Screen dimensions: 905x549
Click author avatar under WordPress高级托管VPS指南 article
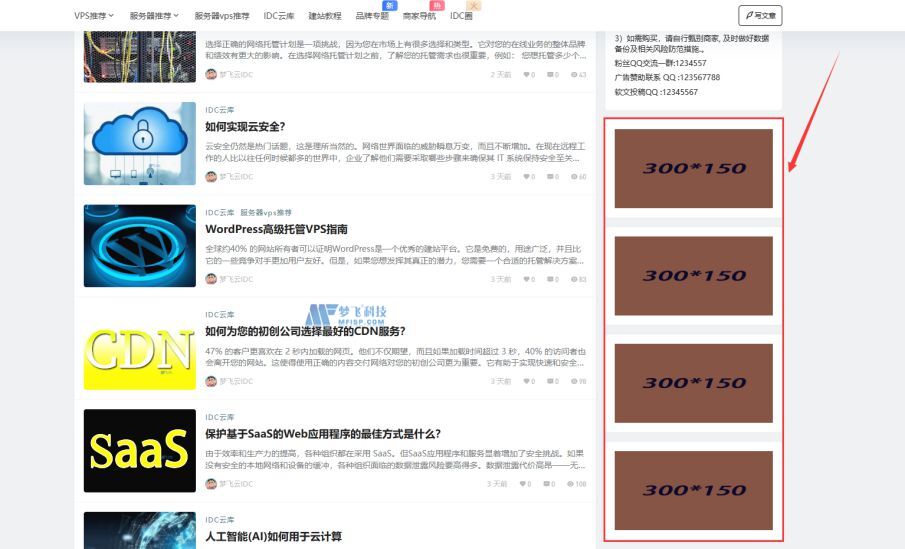coord(211,279)
